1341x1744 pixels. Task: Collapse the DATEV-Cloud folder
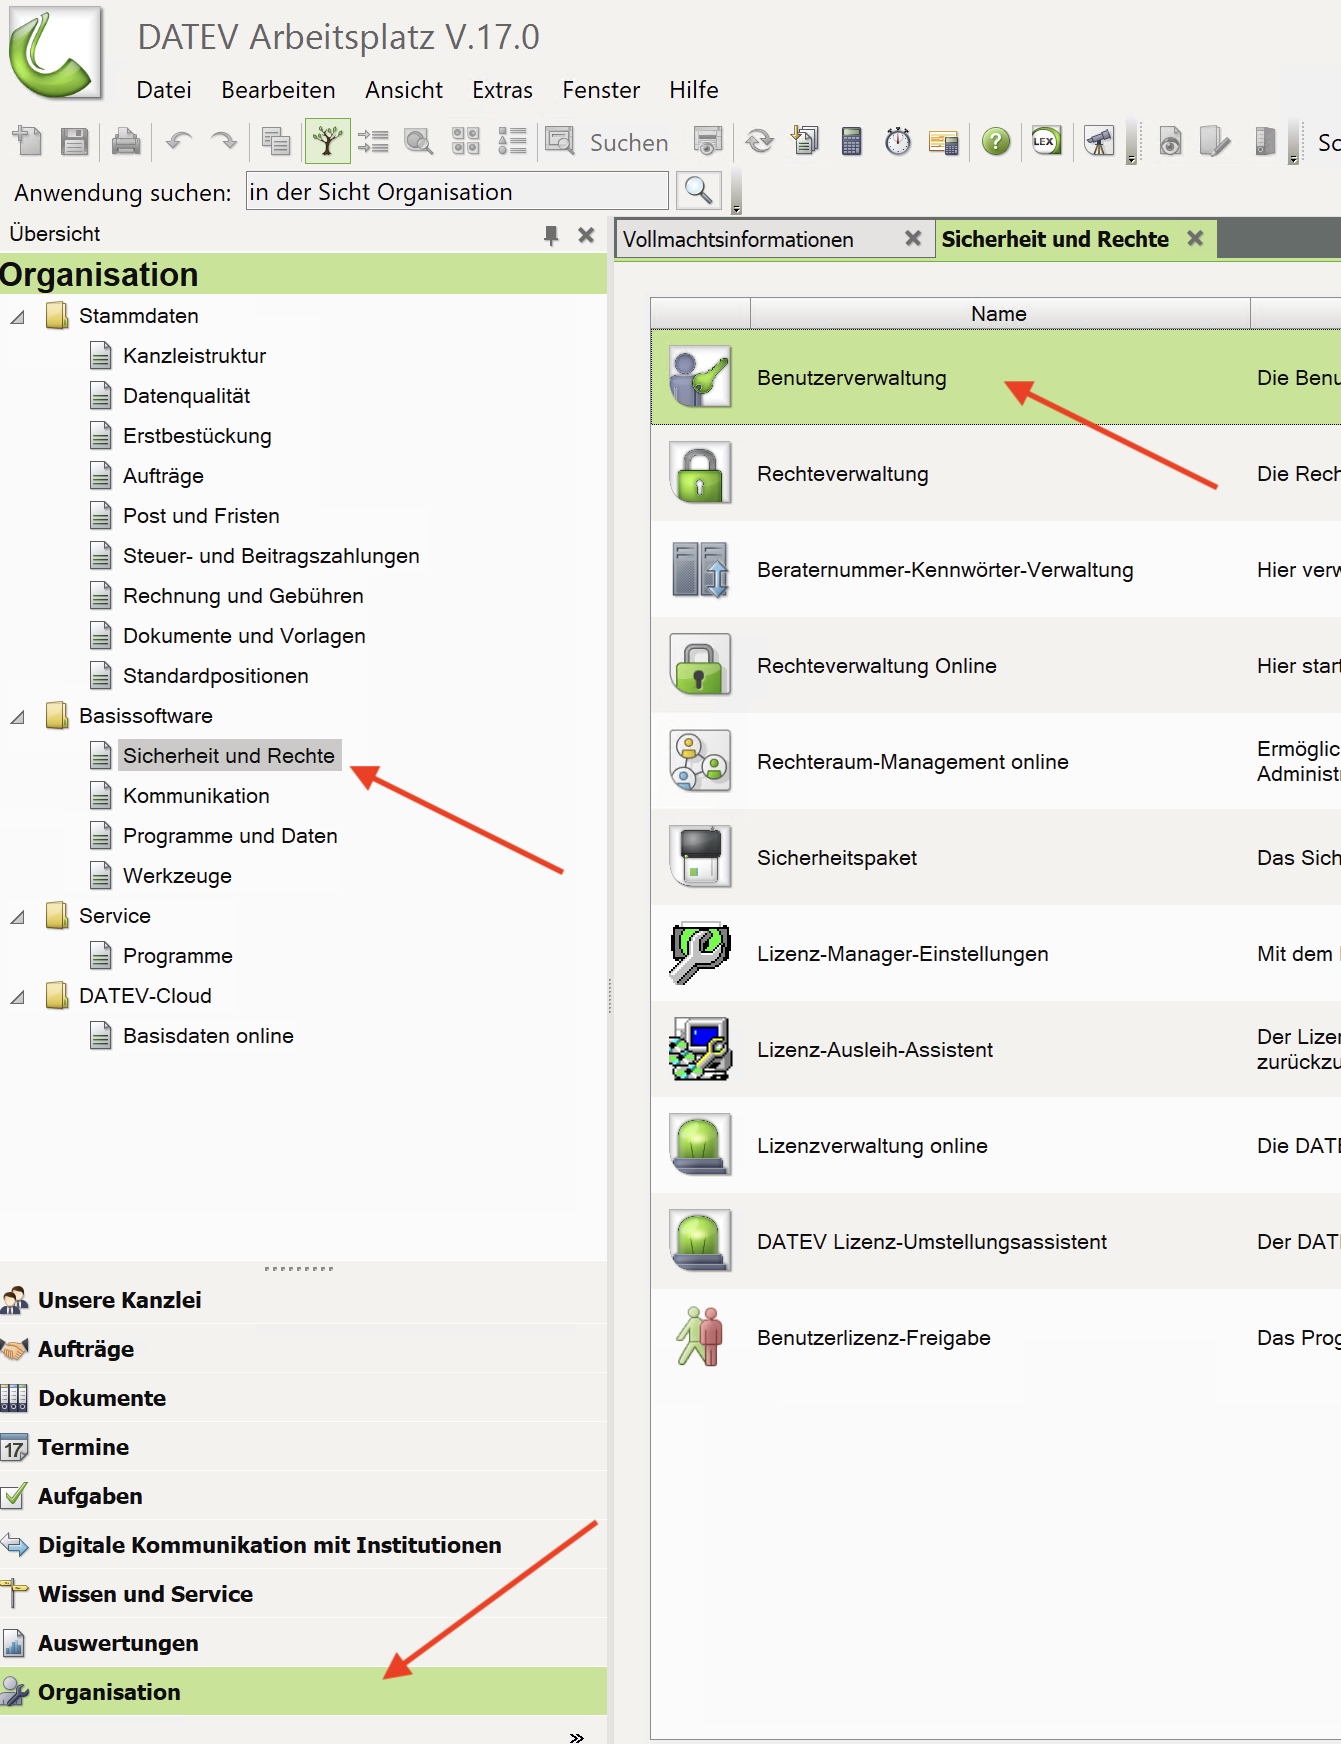tap(18, 997)
